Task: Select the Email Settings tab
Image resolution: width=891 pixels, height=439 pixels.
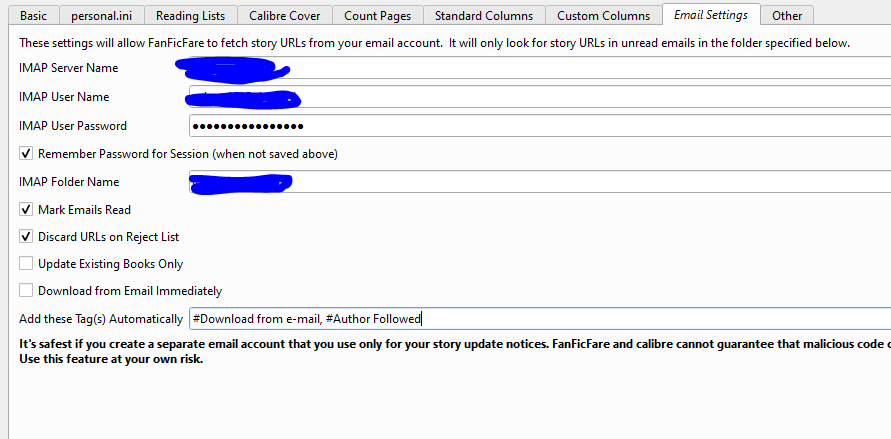Action: [x=710, y=14]
